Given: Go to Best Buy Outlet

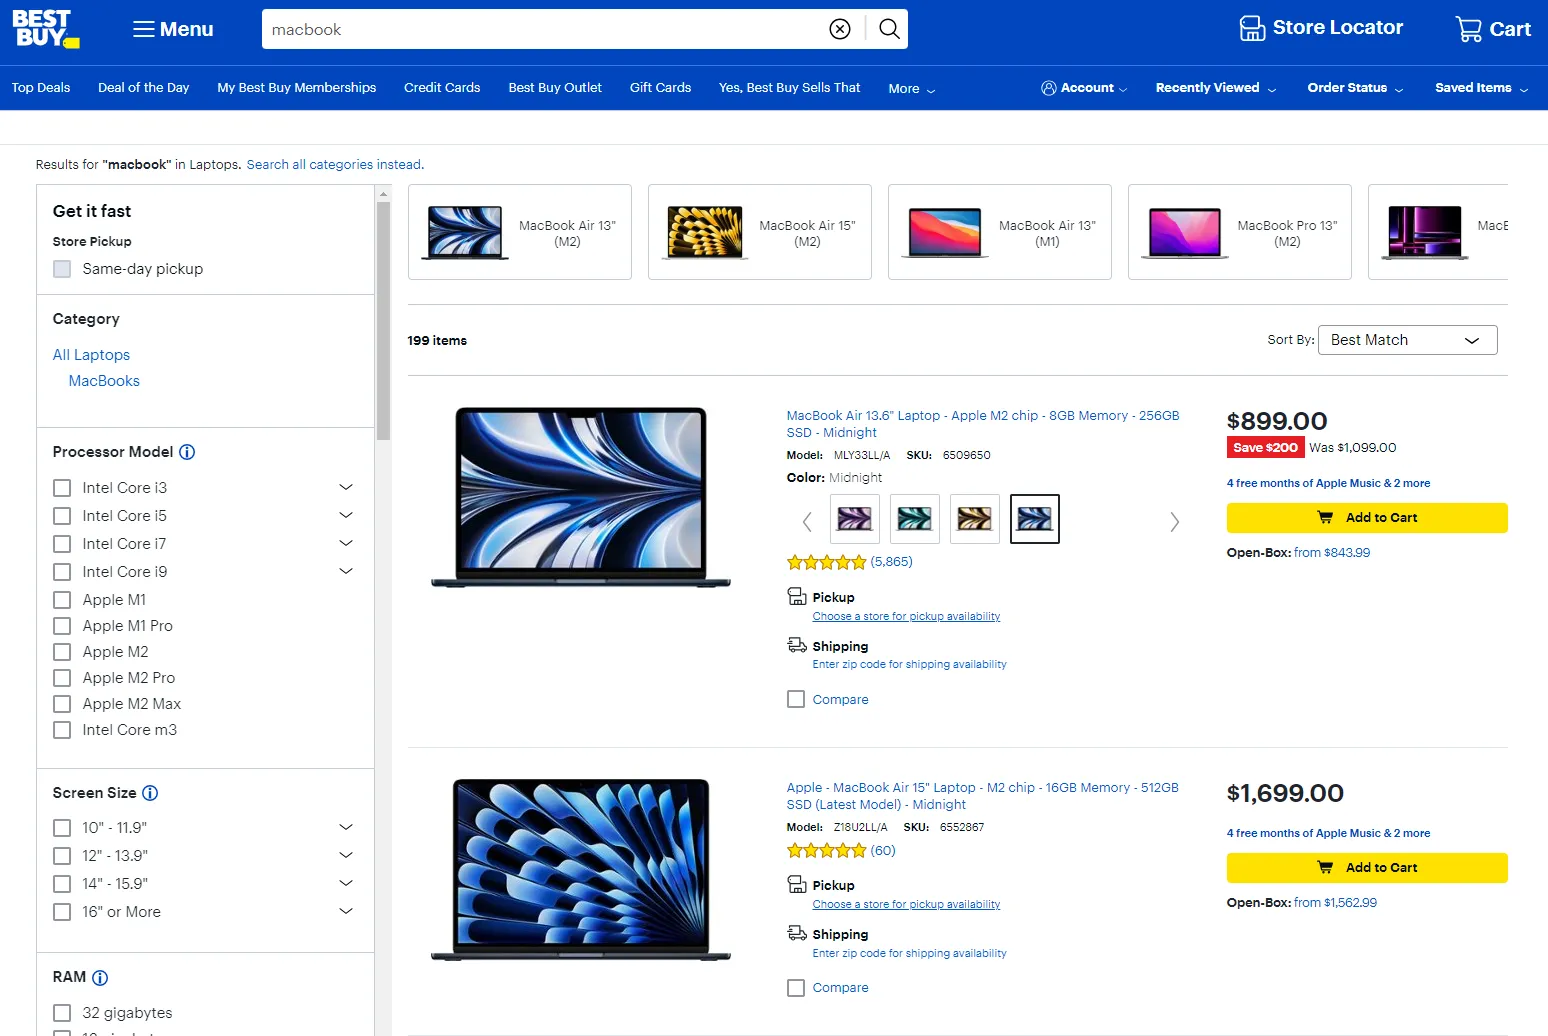Looking at the screenshot, I should click(555, 88).
